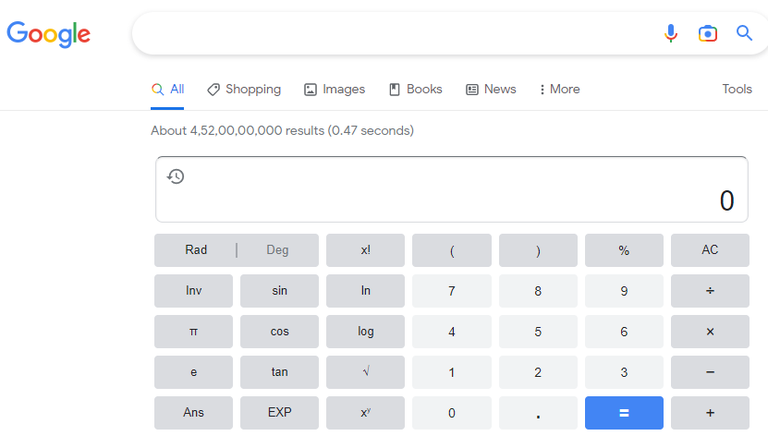Click inside the Google search box
The width and height of the screenshot is (768, 448).
click(x=390, y=33)
